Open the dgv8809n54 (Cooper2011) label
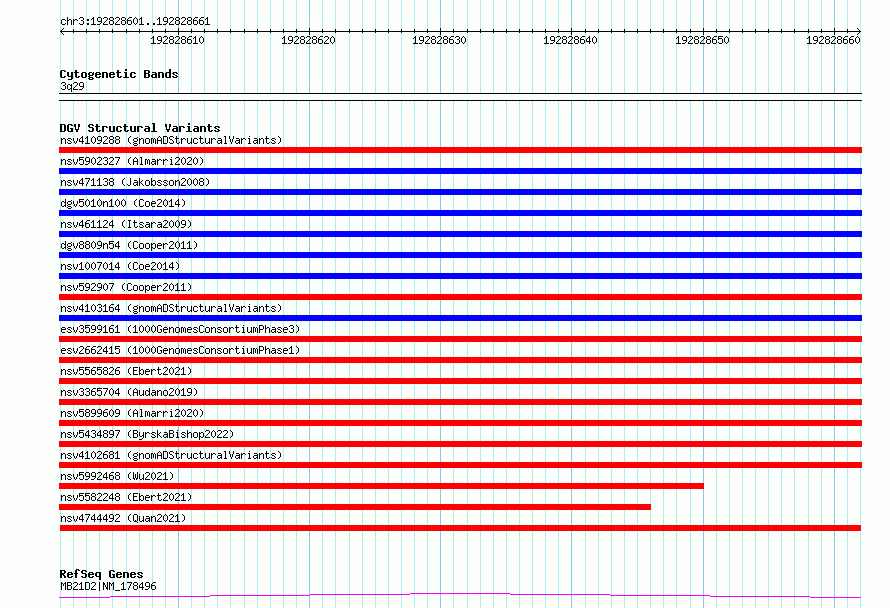Screen dimensions: 890x608 (129, 245)
